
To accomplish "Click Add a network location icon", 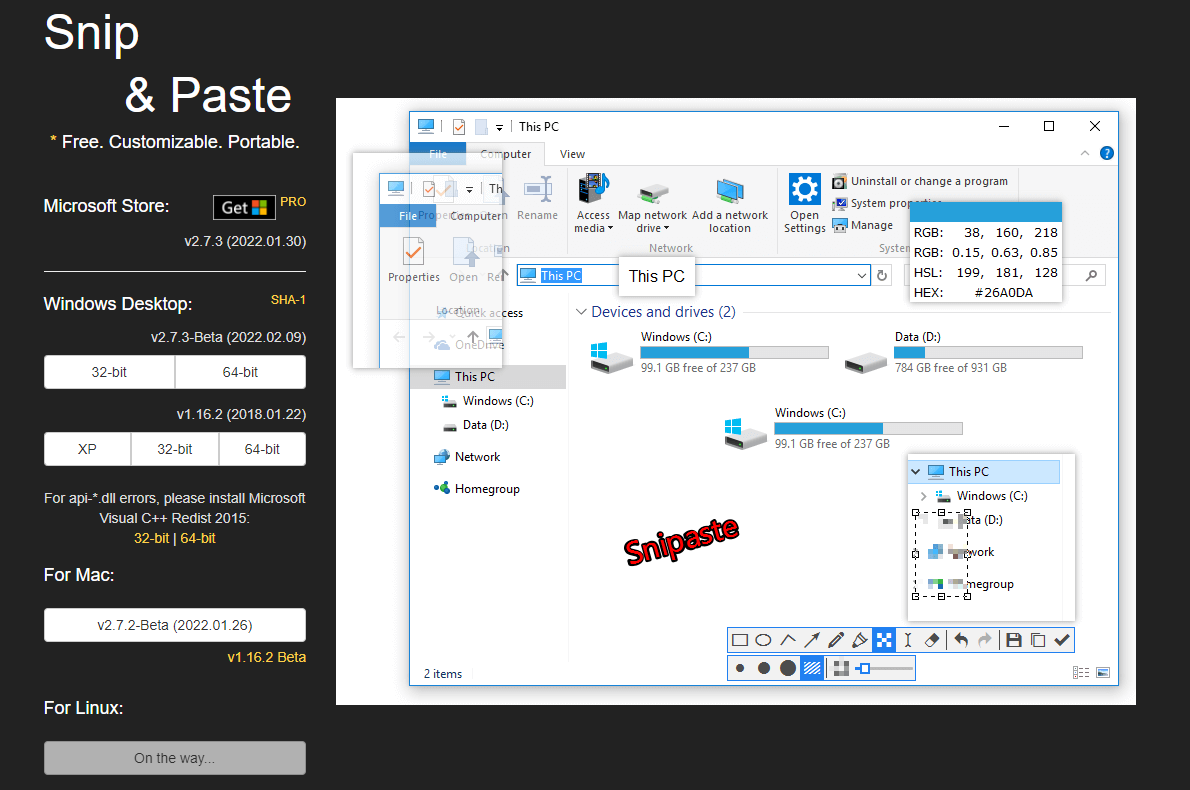I will coord(729,191).
